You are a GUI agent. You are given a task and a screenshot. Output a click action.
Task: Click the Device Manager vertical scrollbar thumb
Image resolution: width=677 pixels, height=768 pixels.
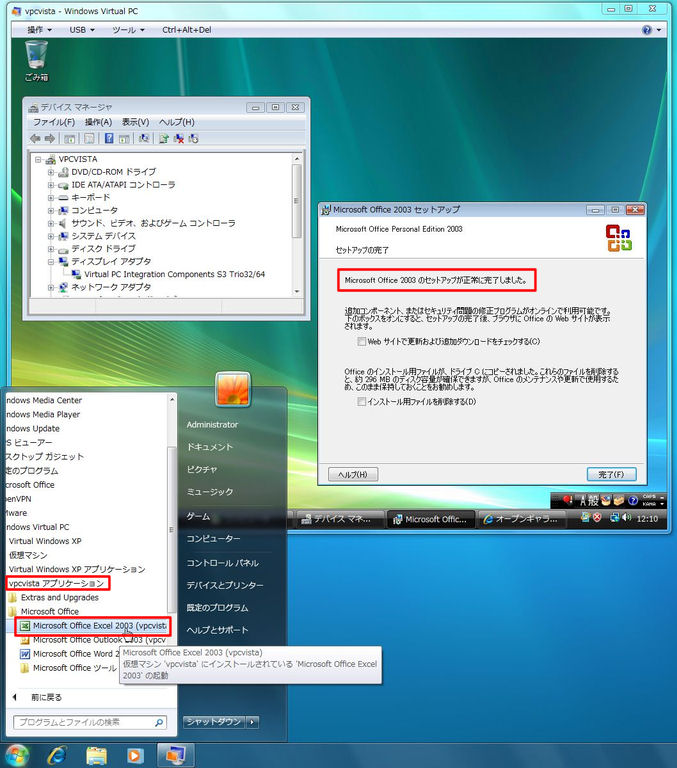(296, 202)
